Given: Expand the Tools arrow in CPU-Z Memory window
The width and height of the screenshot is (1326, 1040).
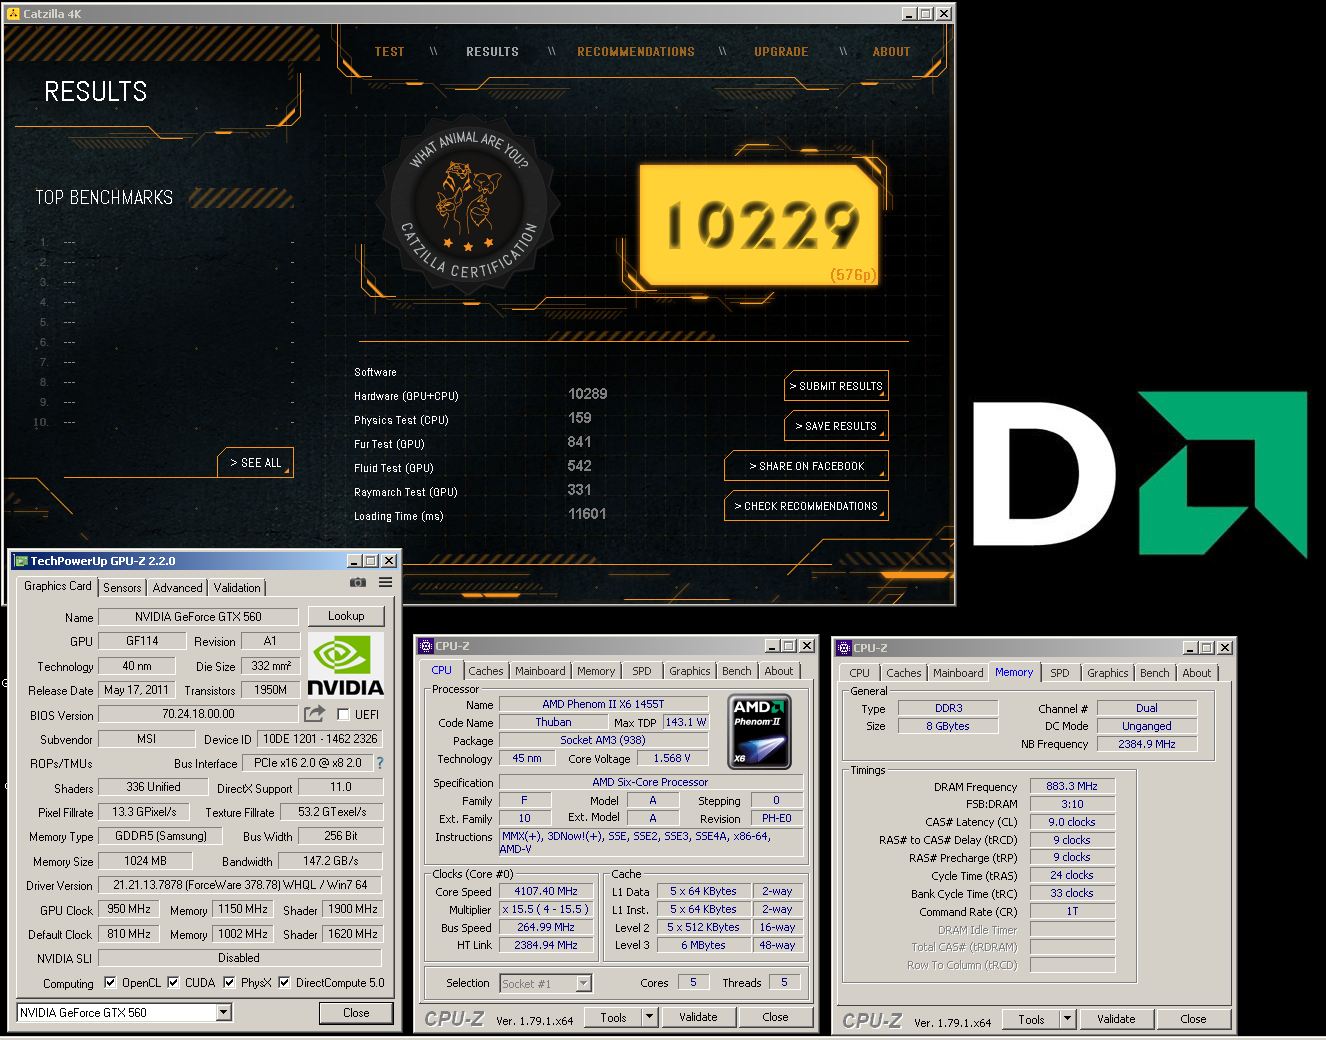Looking at the screenshot, I should [x=1067, y=1019].
